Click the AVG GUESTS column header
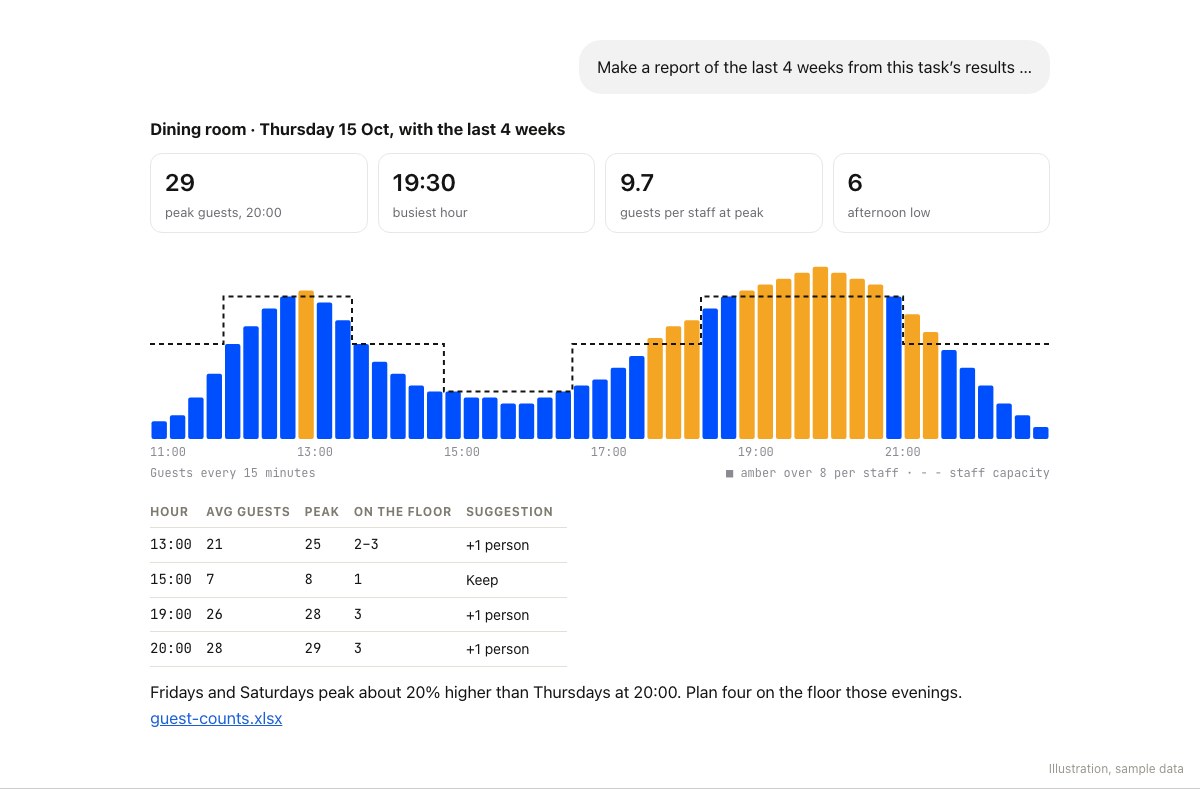The height and width of the screenshot is (789, 1200). (248, 511)
